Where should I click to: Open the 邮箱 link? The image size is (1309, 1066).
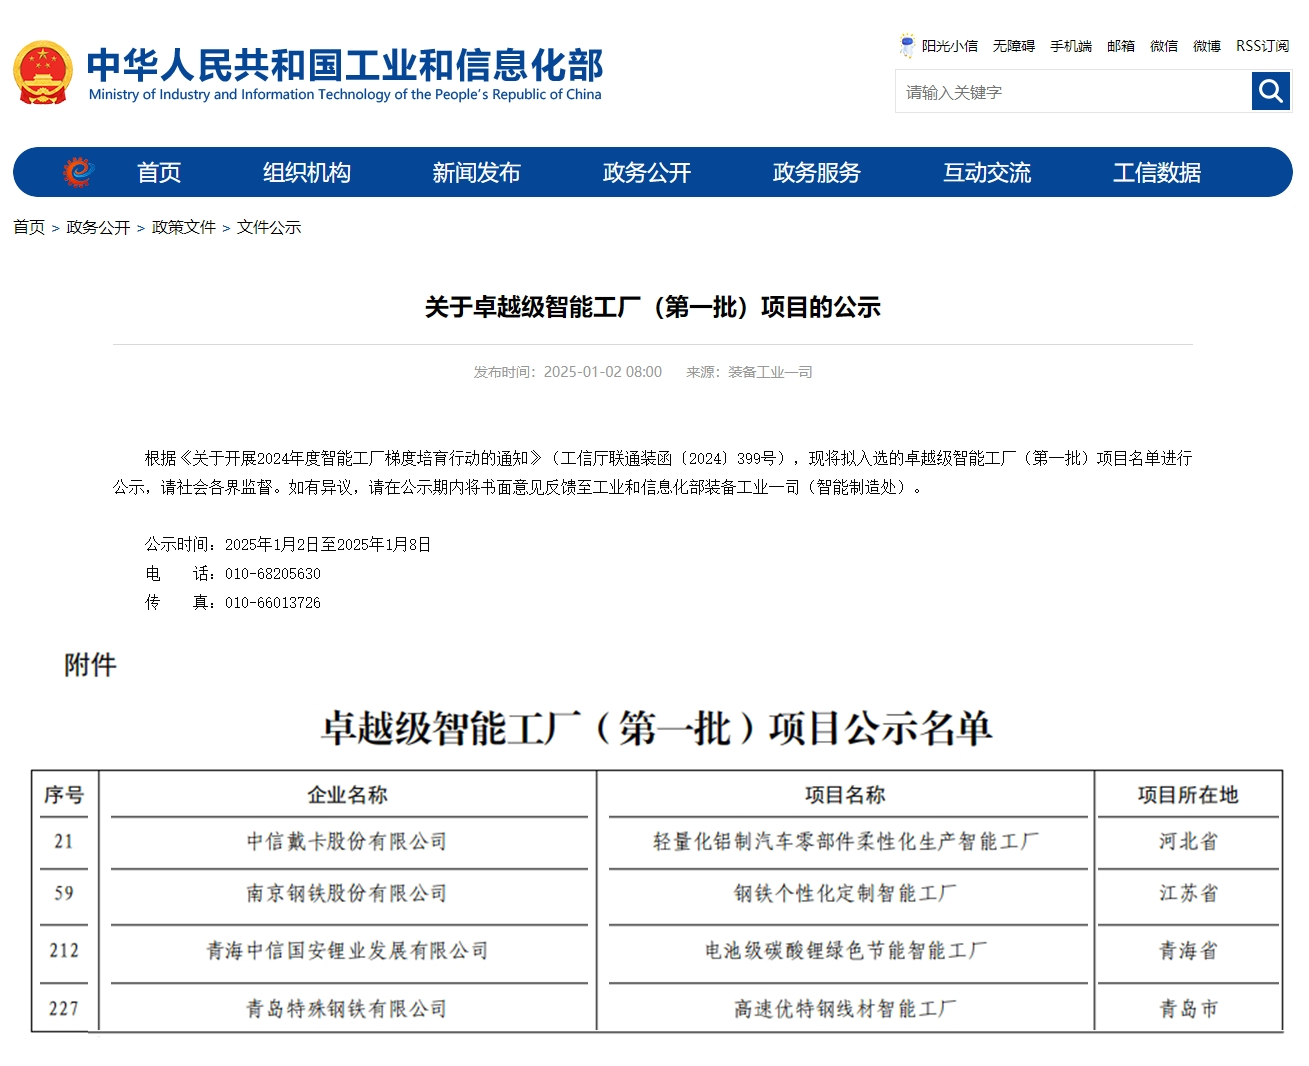click(x=1120, y=46)
